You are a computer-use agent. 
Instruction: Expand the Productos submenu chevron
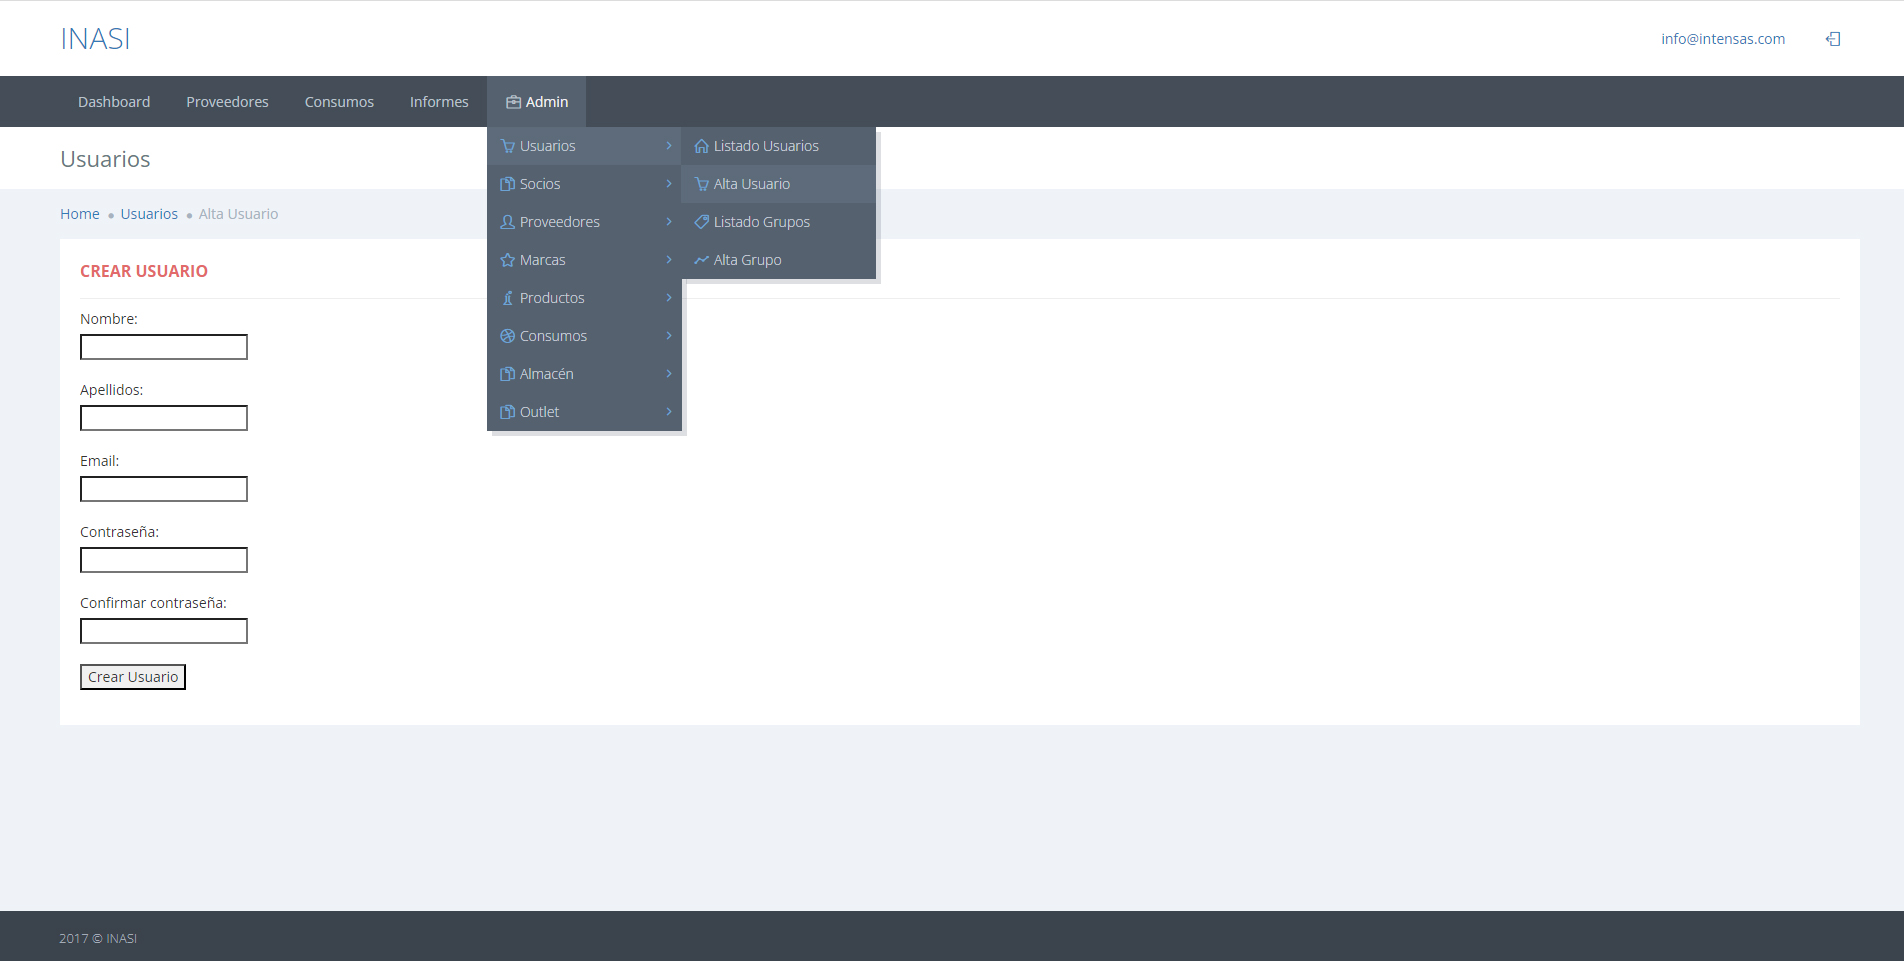point(669,298)
